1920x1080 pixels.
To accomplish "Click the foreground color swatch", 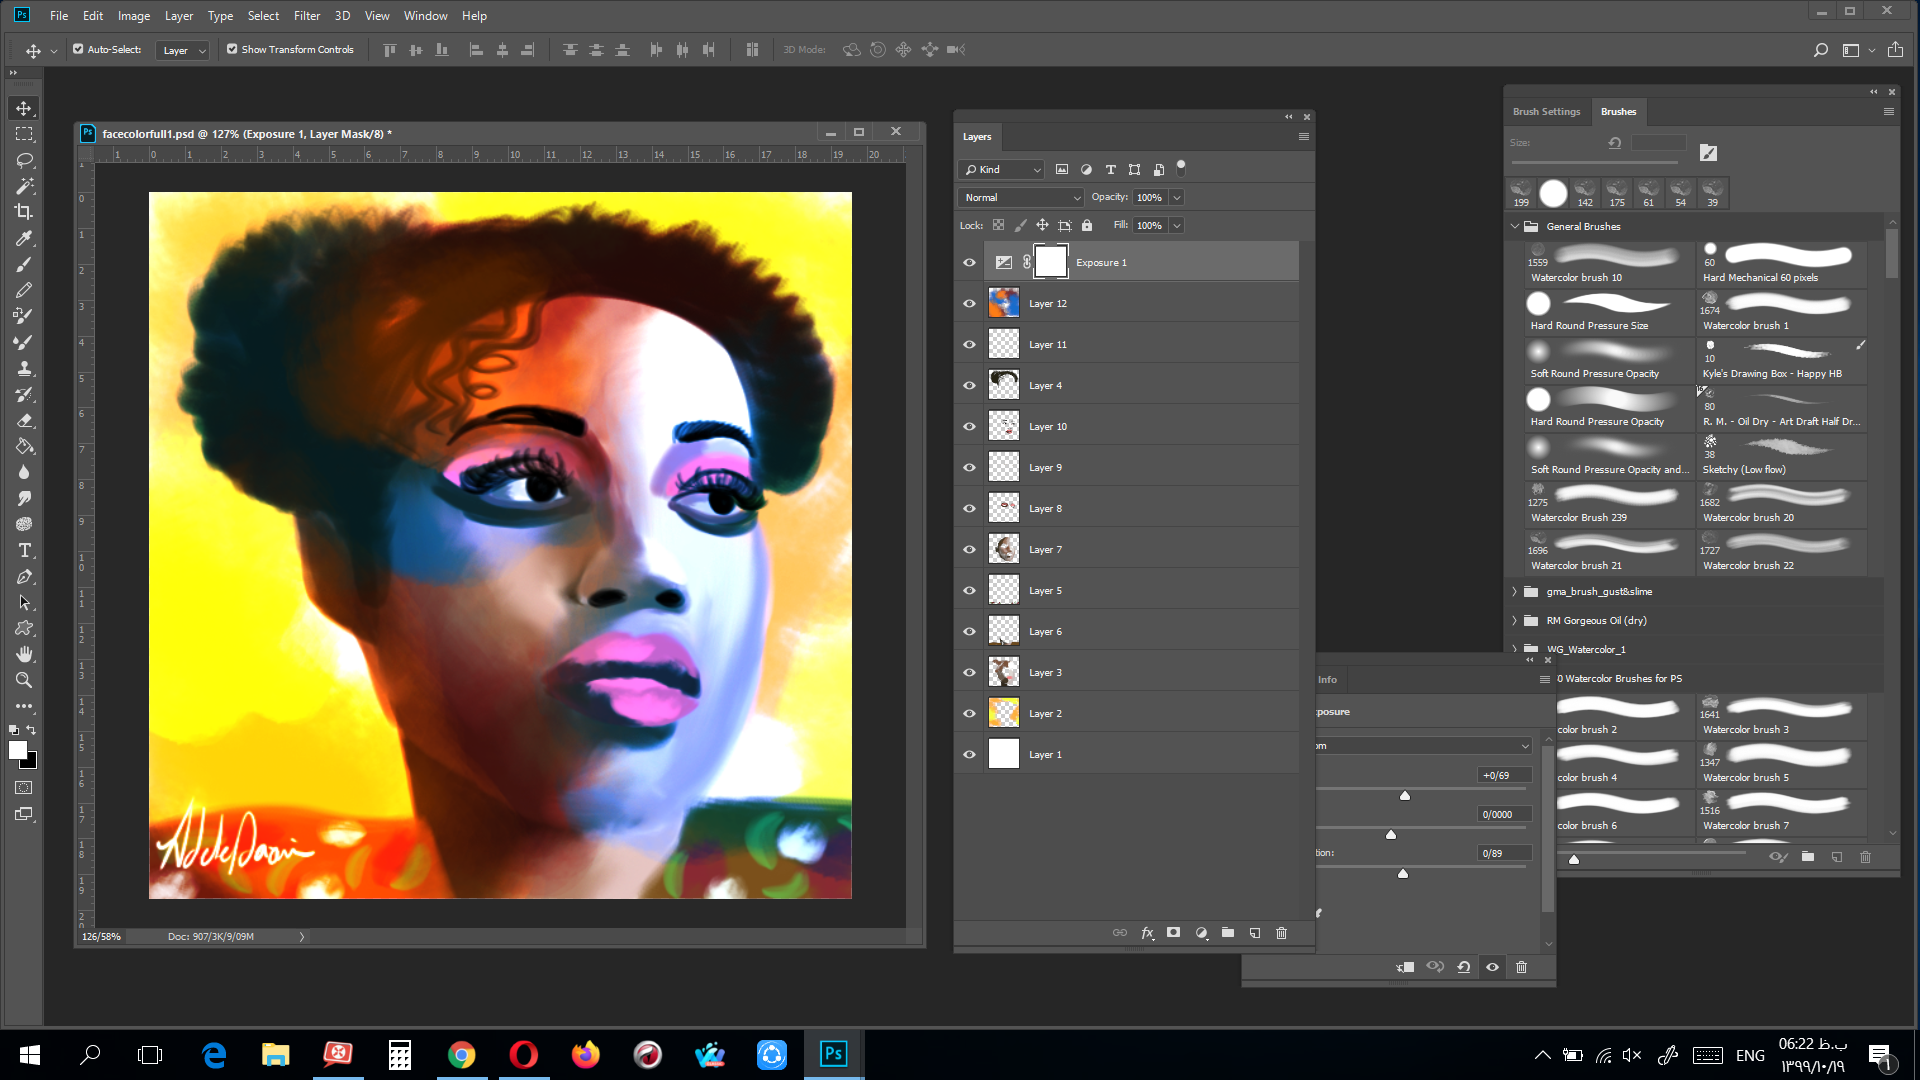I will (17, 751).
